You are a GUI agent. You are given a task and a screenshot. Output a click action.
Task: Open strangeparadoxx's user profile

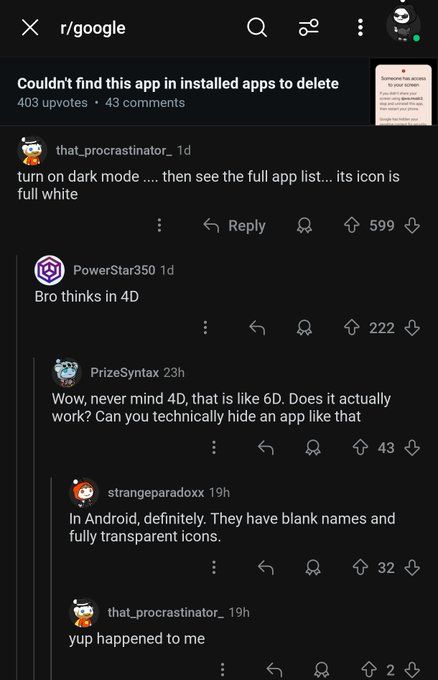pyautogui.click(x=156, y=492)
